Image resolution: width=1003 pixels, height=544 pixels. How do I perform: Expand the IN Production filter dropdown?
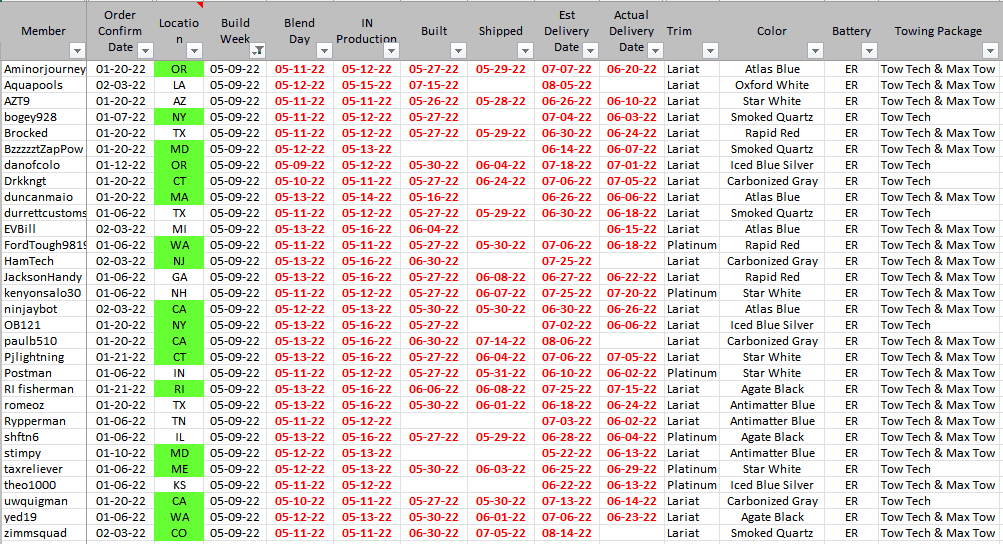pyautogui.click(x=393, y=50)
